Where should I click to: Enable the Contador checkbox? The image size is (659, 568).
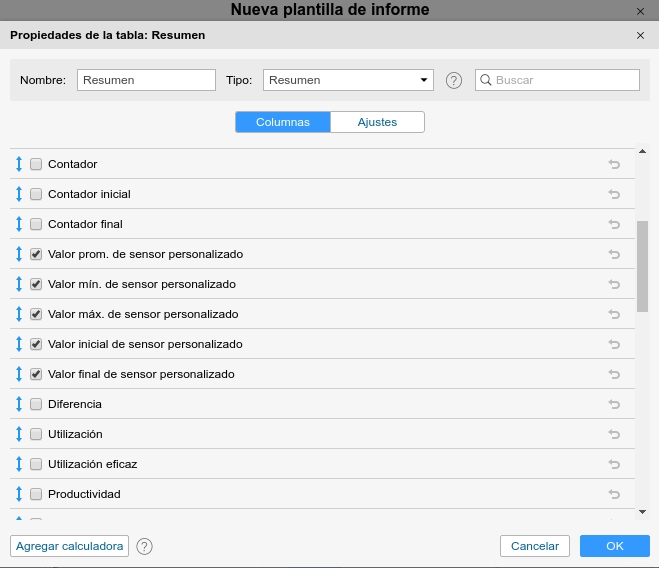click(x=36, y=164)
